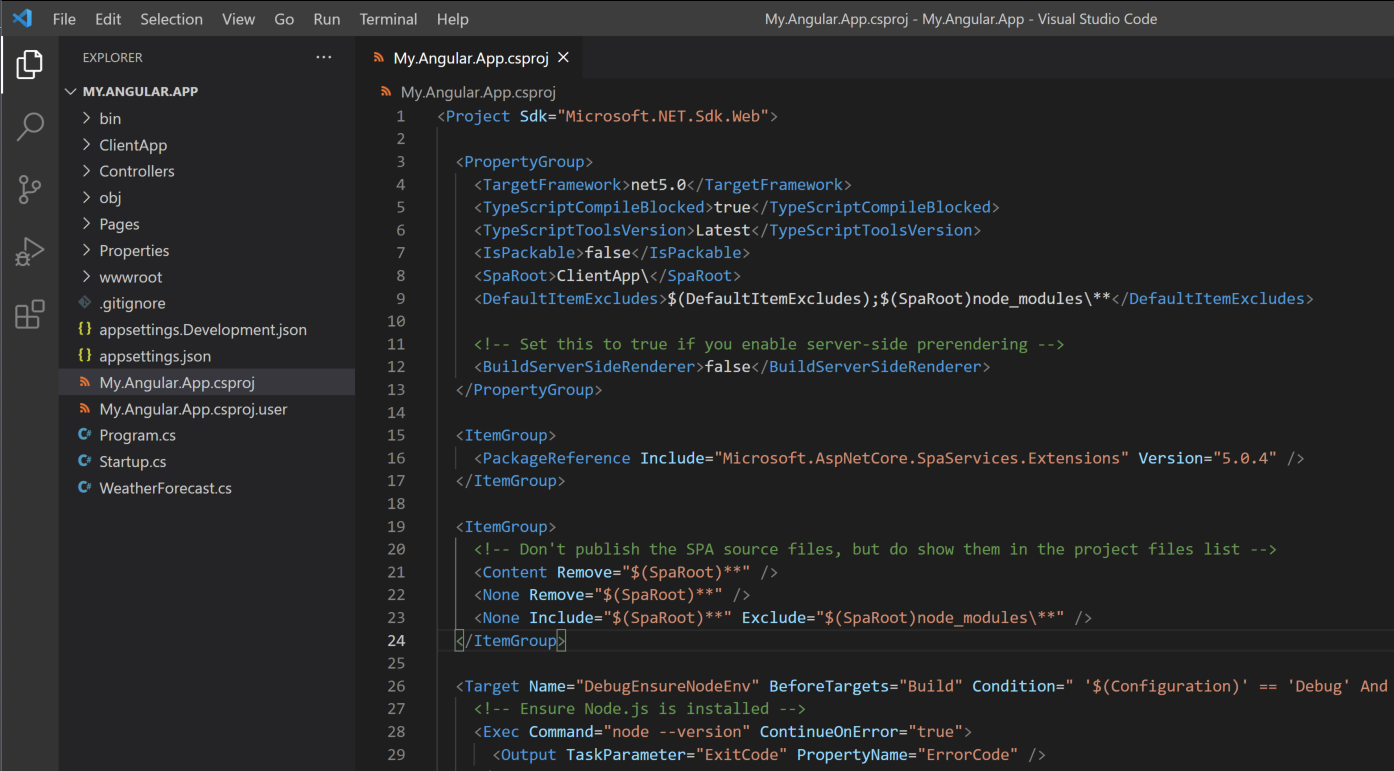1394x771 pixels.
Task: Close the My.Angular.App.csproj editor tab
Action: 563,58
